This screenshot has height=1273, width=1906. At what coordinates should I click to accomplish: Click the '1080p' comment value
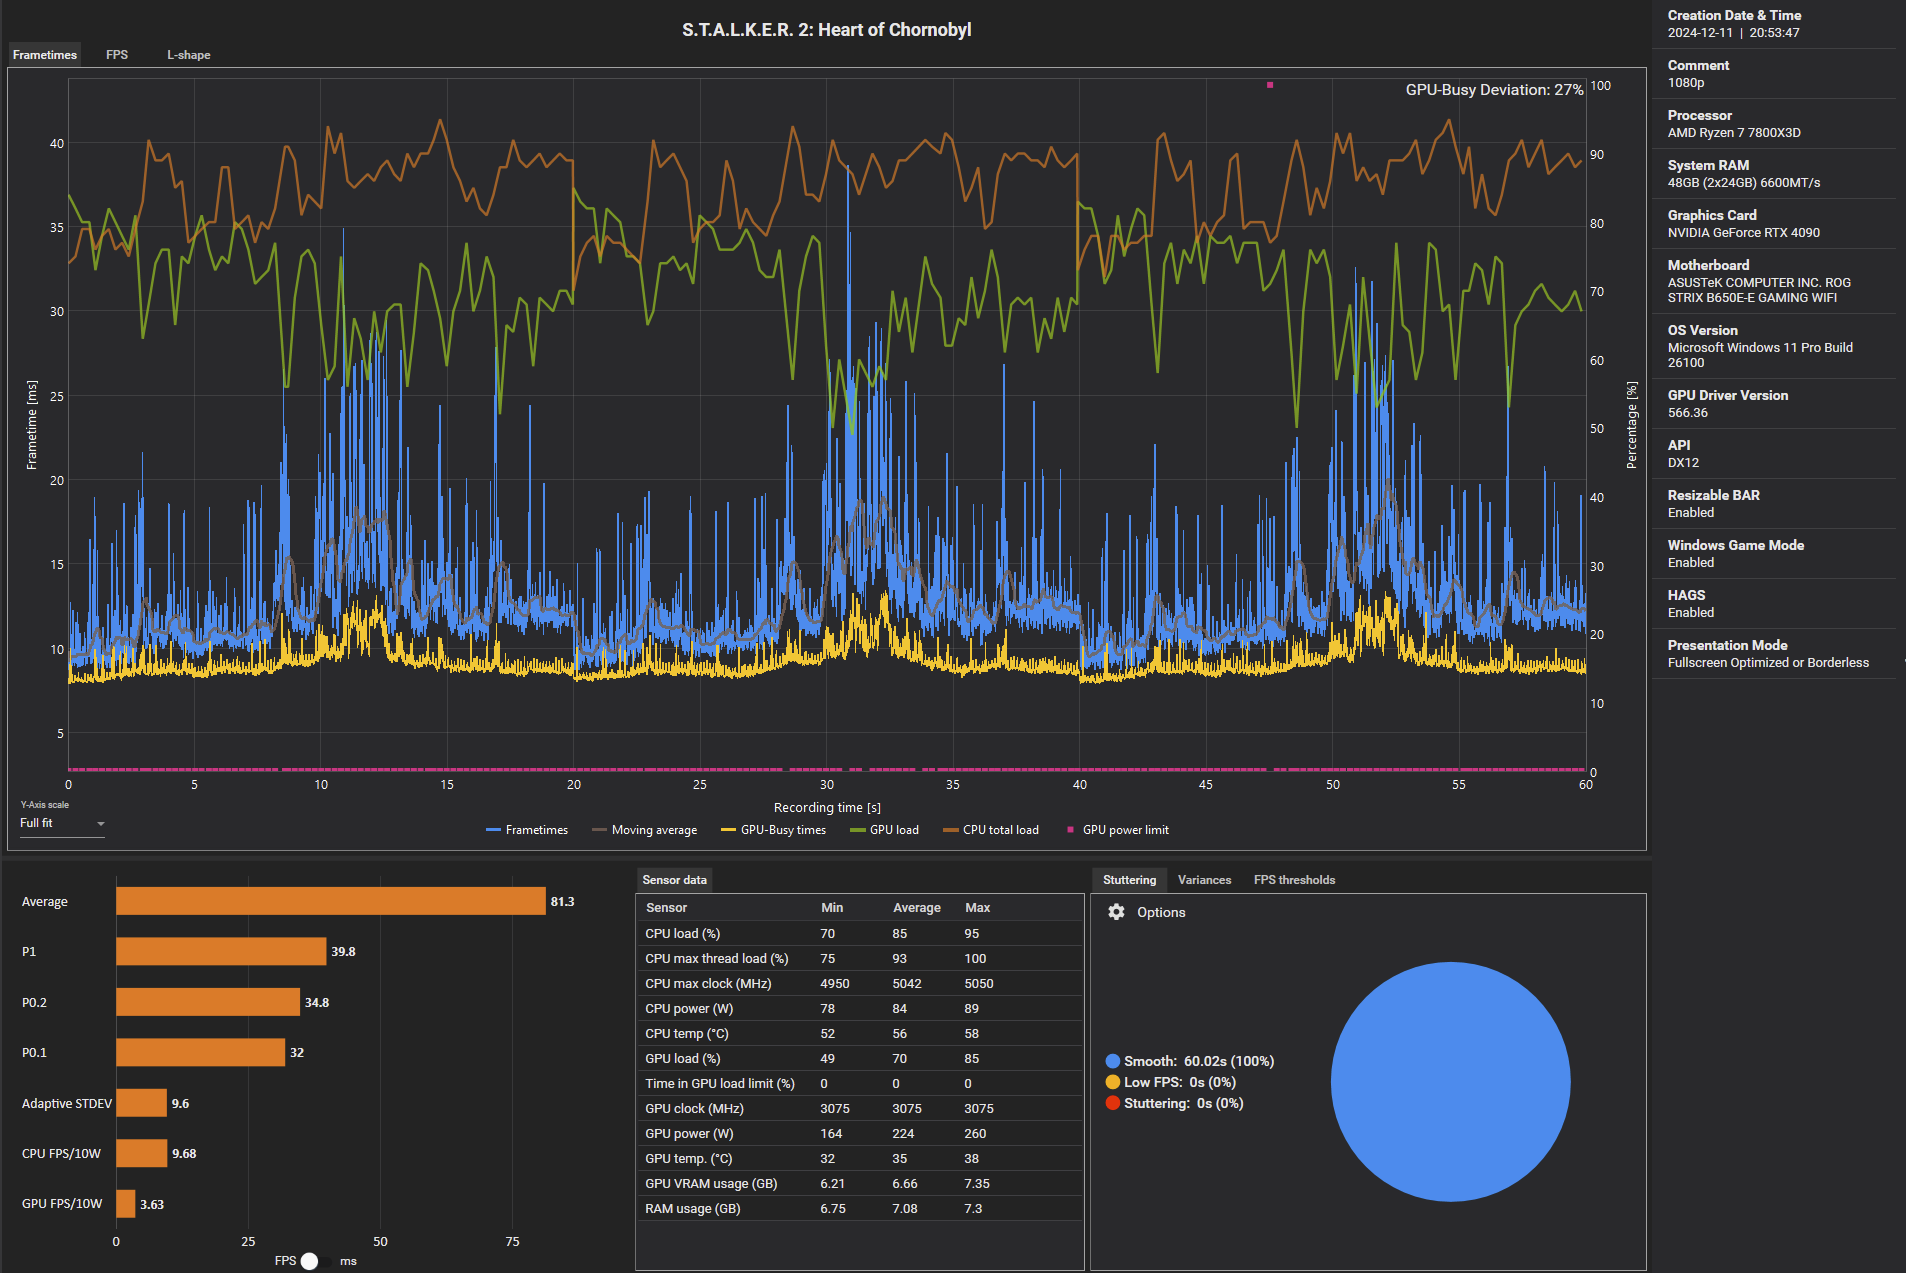(x=1685, y=83)
